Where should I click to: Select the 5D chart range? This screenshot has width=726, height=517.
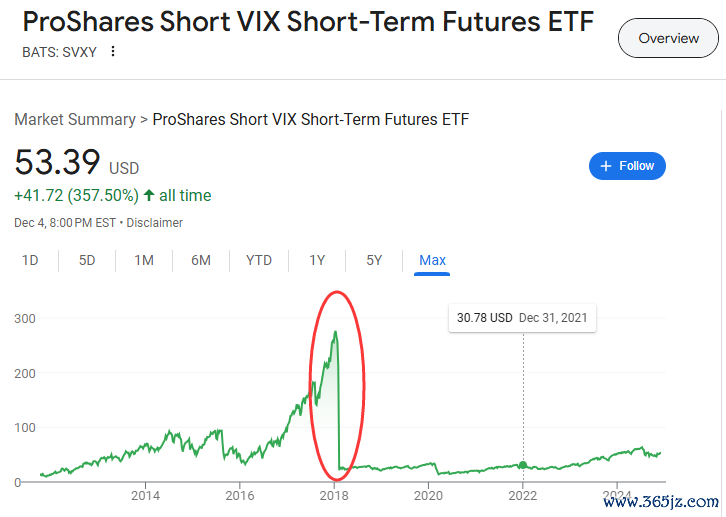click(x=87, y=260)
